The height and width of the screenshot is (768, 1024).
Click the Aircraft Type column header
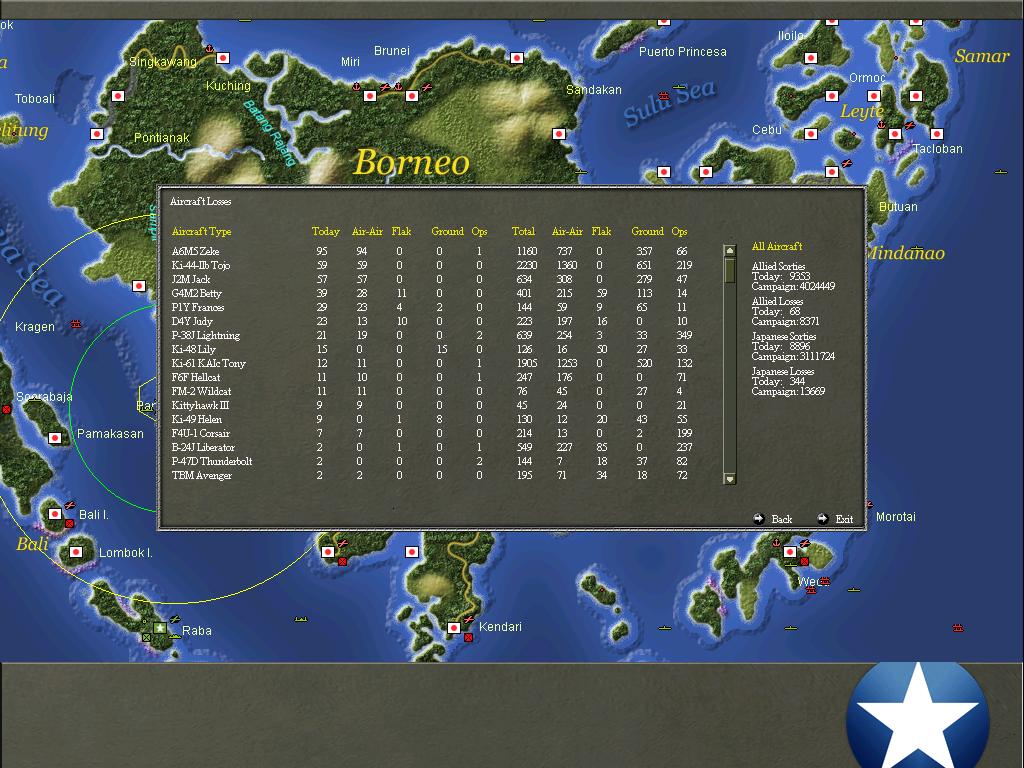click(x=201, y=231)
